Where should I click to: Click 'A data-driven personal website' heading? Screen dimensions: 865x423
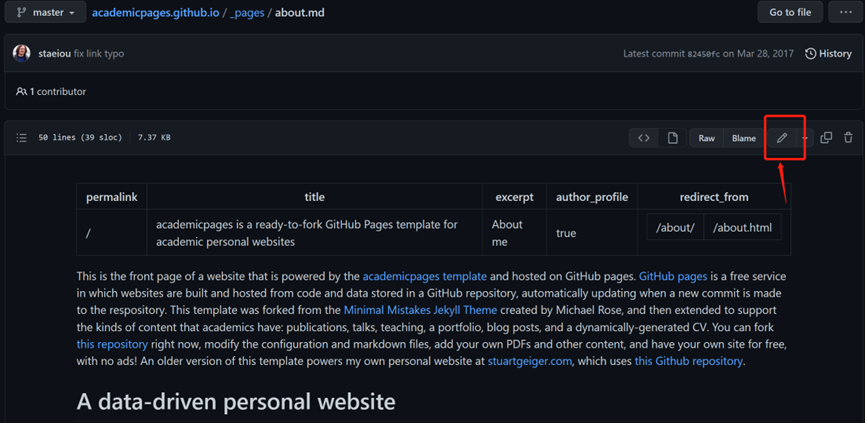(x=236, y=402)
